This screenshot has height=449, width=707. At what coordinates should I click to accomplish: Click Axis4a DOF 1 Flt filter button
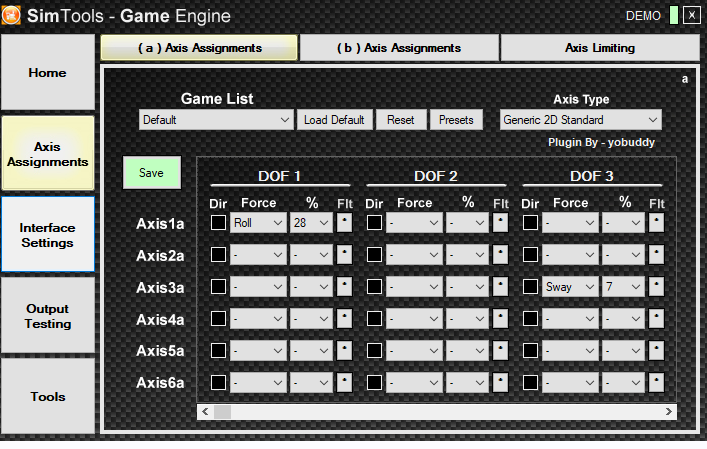344,319
